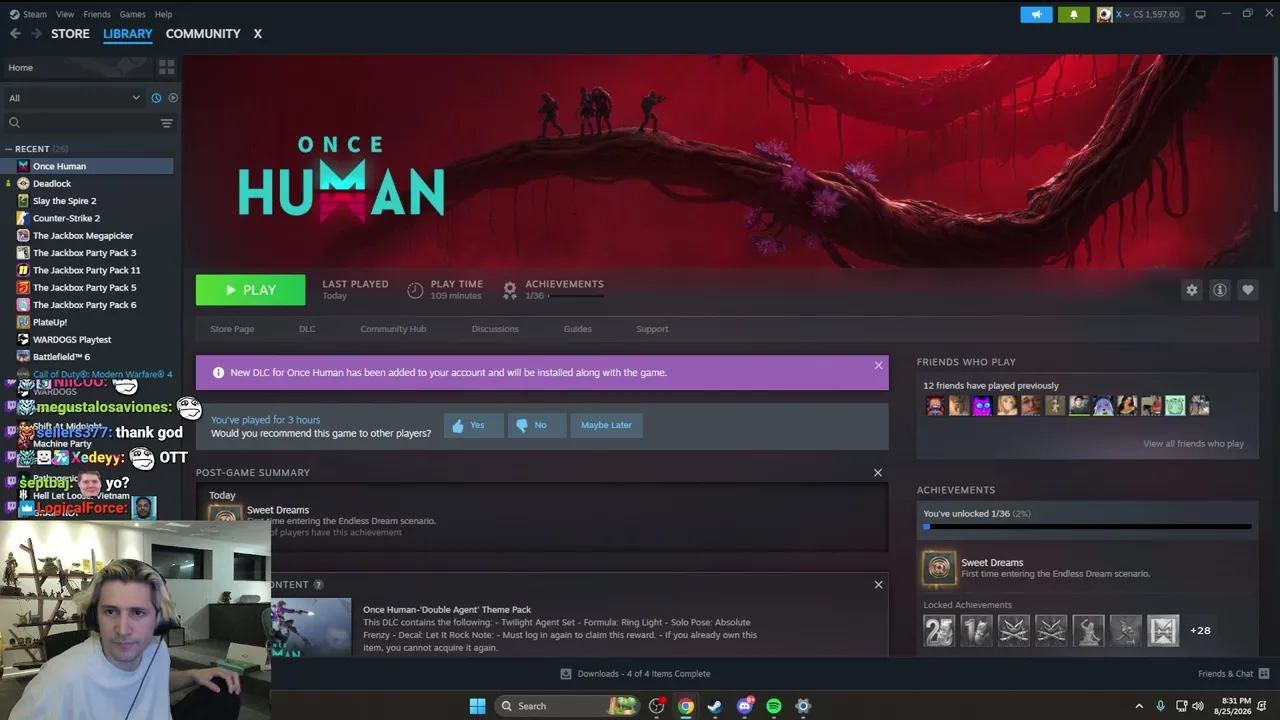Open the Support link
Screen dimensions: 1280x720
tap(652, 329)
